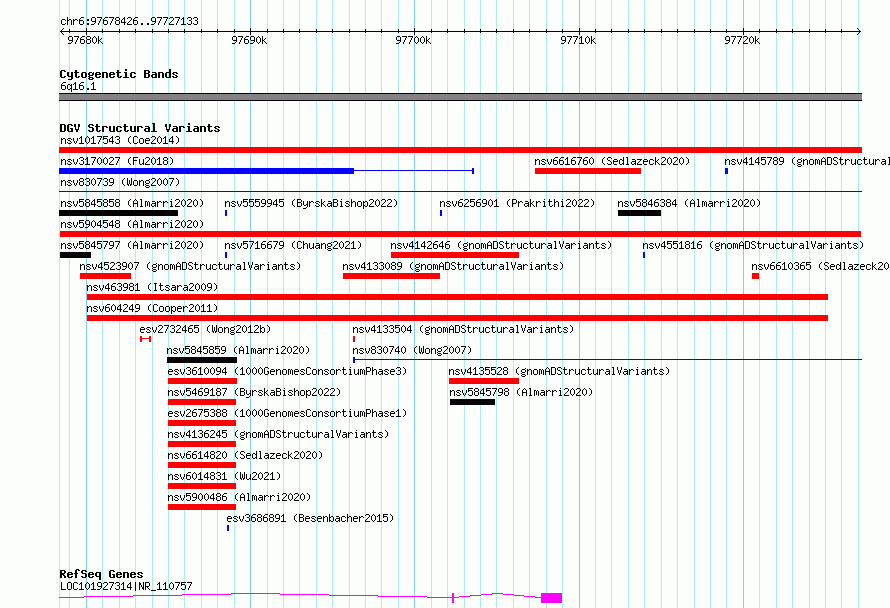Viewport: 890px width, 608px height.
Task: Click the nsv4145789 gnomAD variant label
Action: 807,161
